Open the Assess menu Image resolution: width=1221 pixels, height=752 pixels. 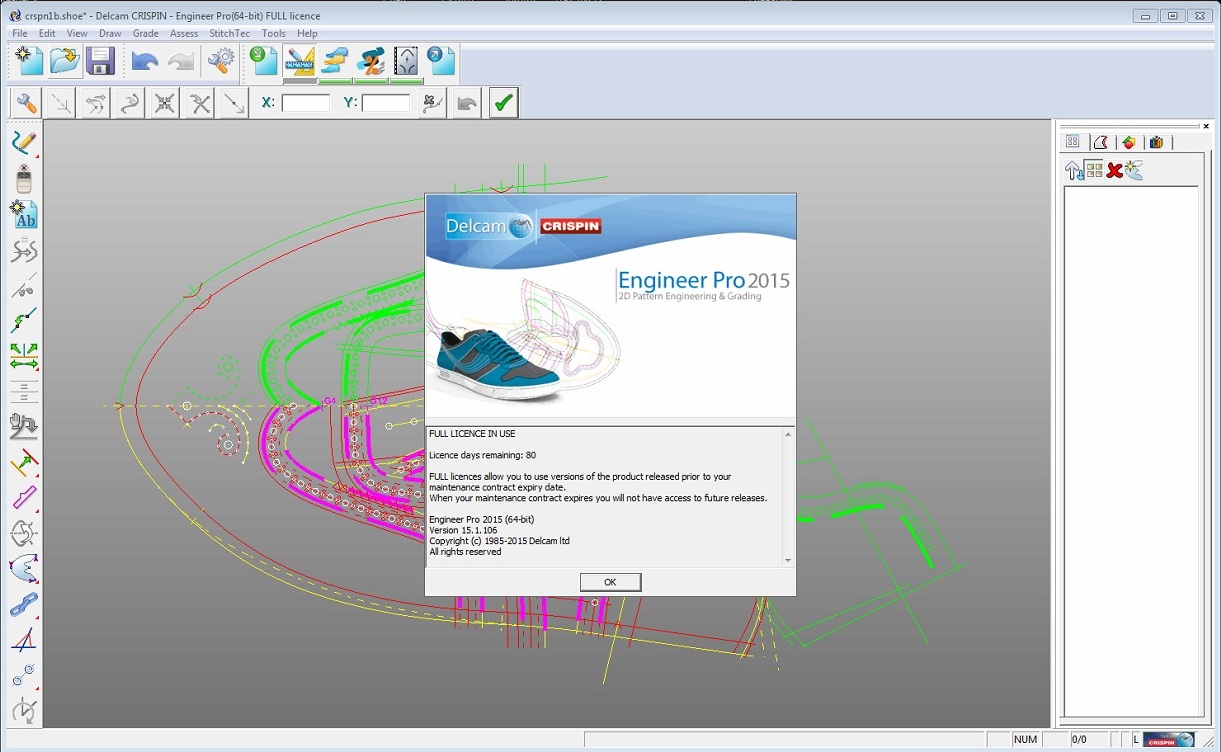click(x=184, y=33)
